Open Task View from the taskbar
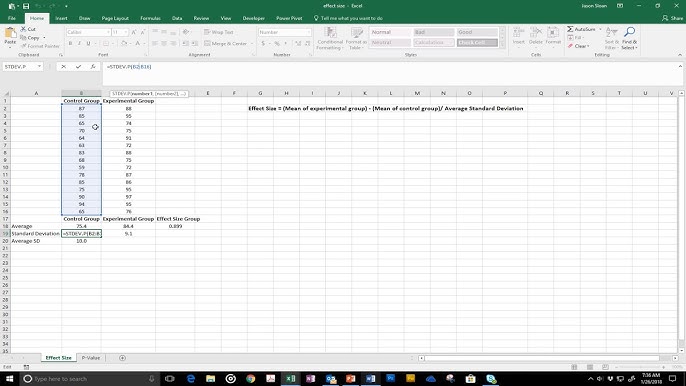The height and width of the screenshot is (386, 686). click(170, 379)
